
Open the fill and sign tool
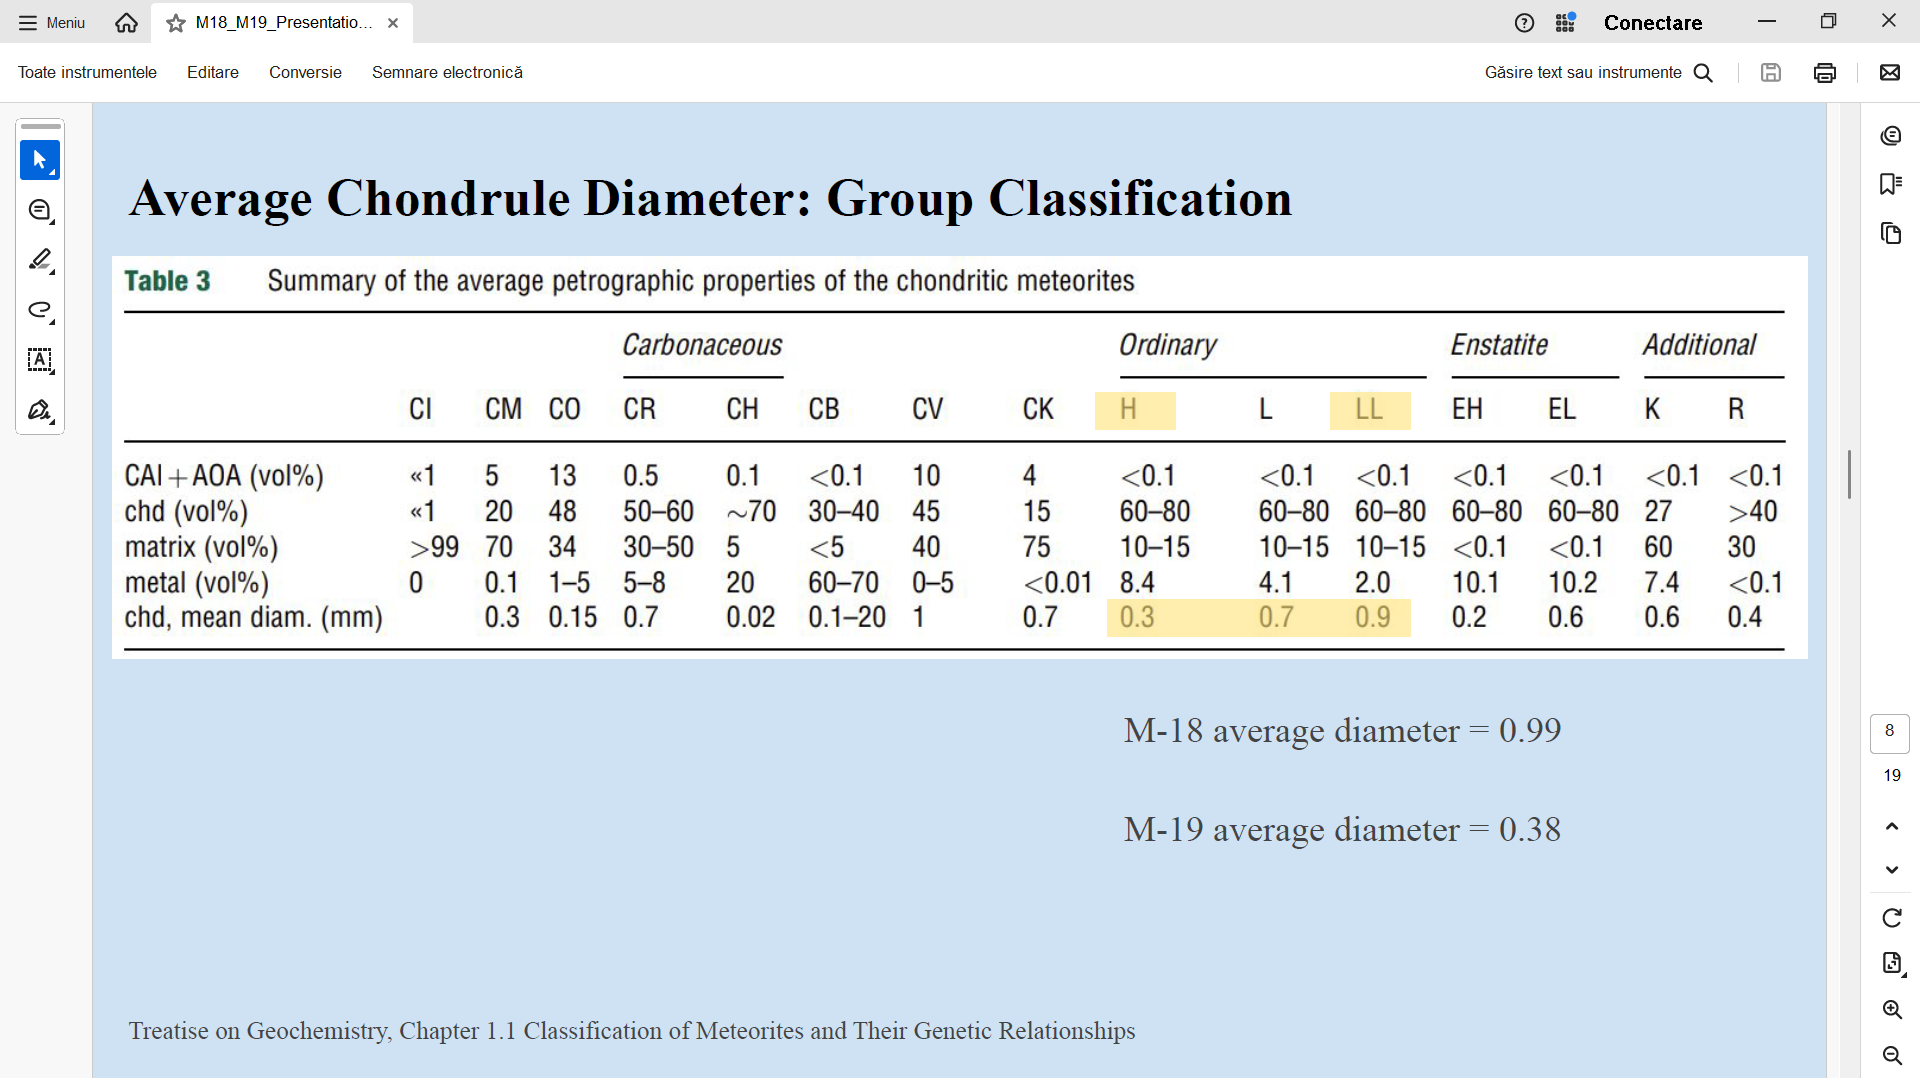pyautogui.click(x=40, y=410)
